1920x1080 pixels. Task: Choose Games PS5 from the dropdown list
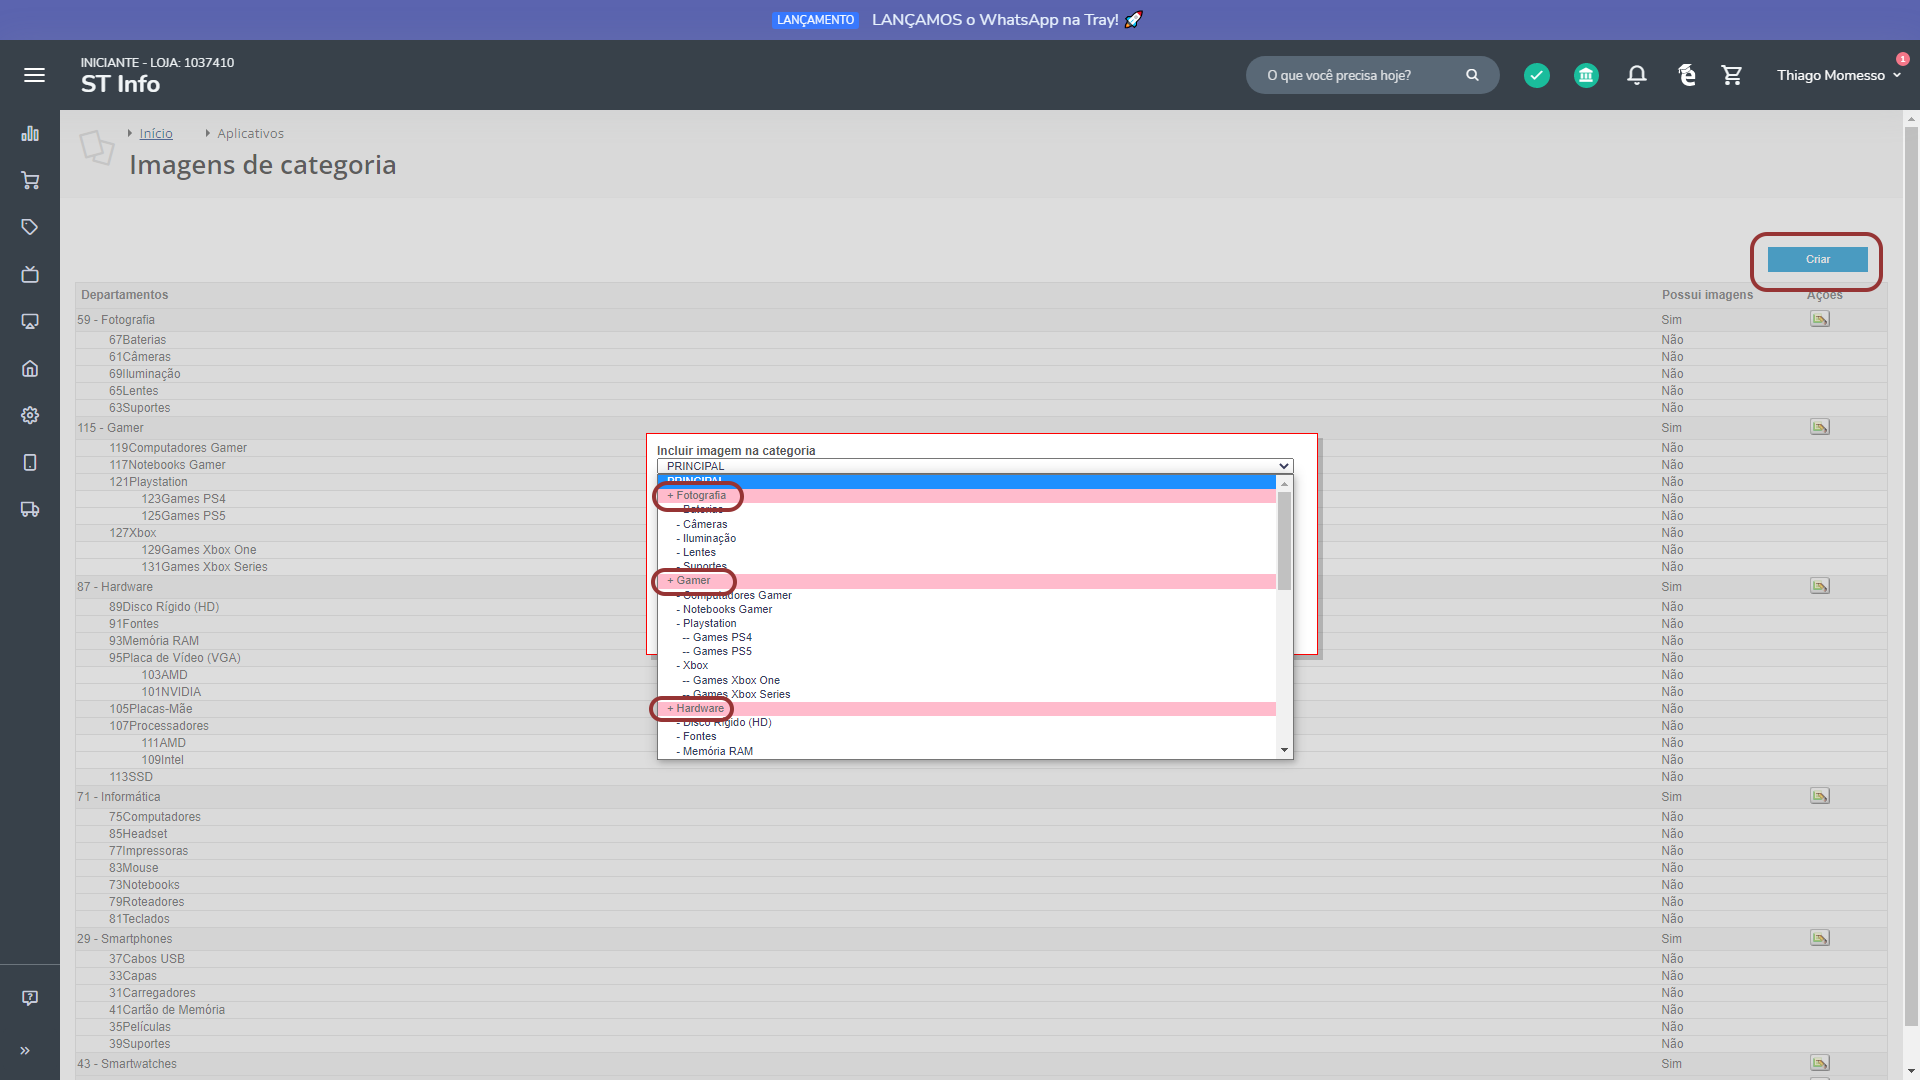[x=722, y=651]
